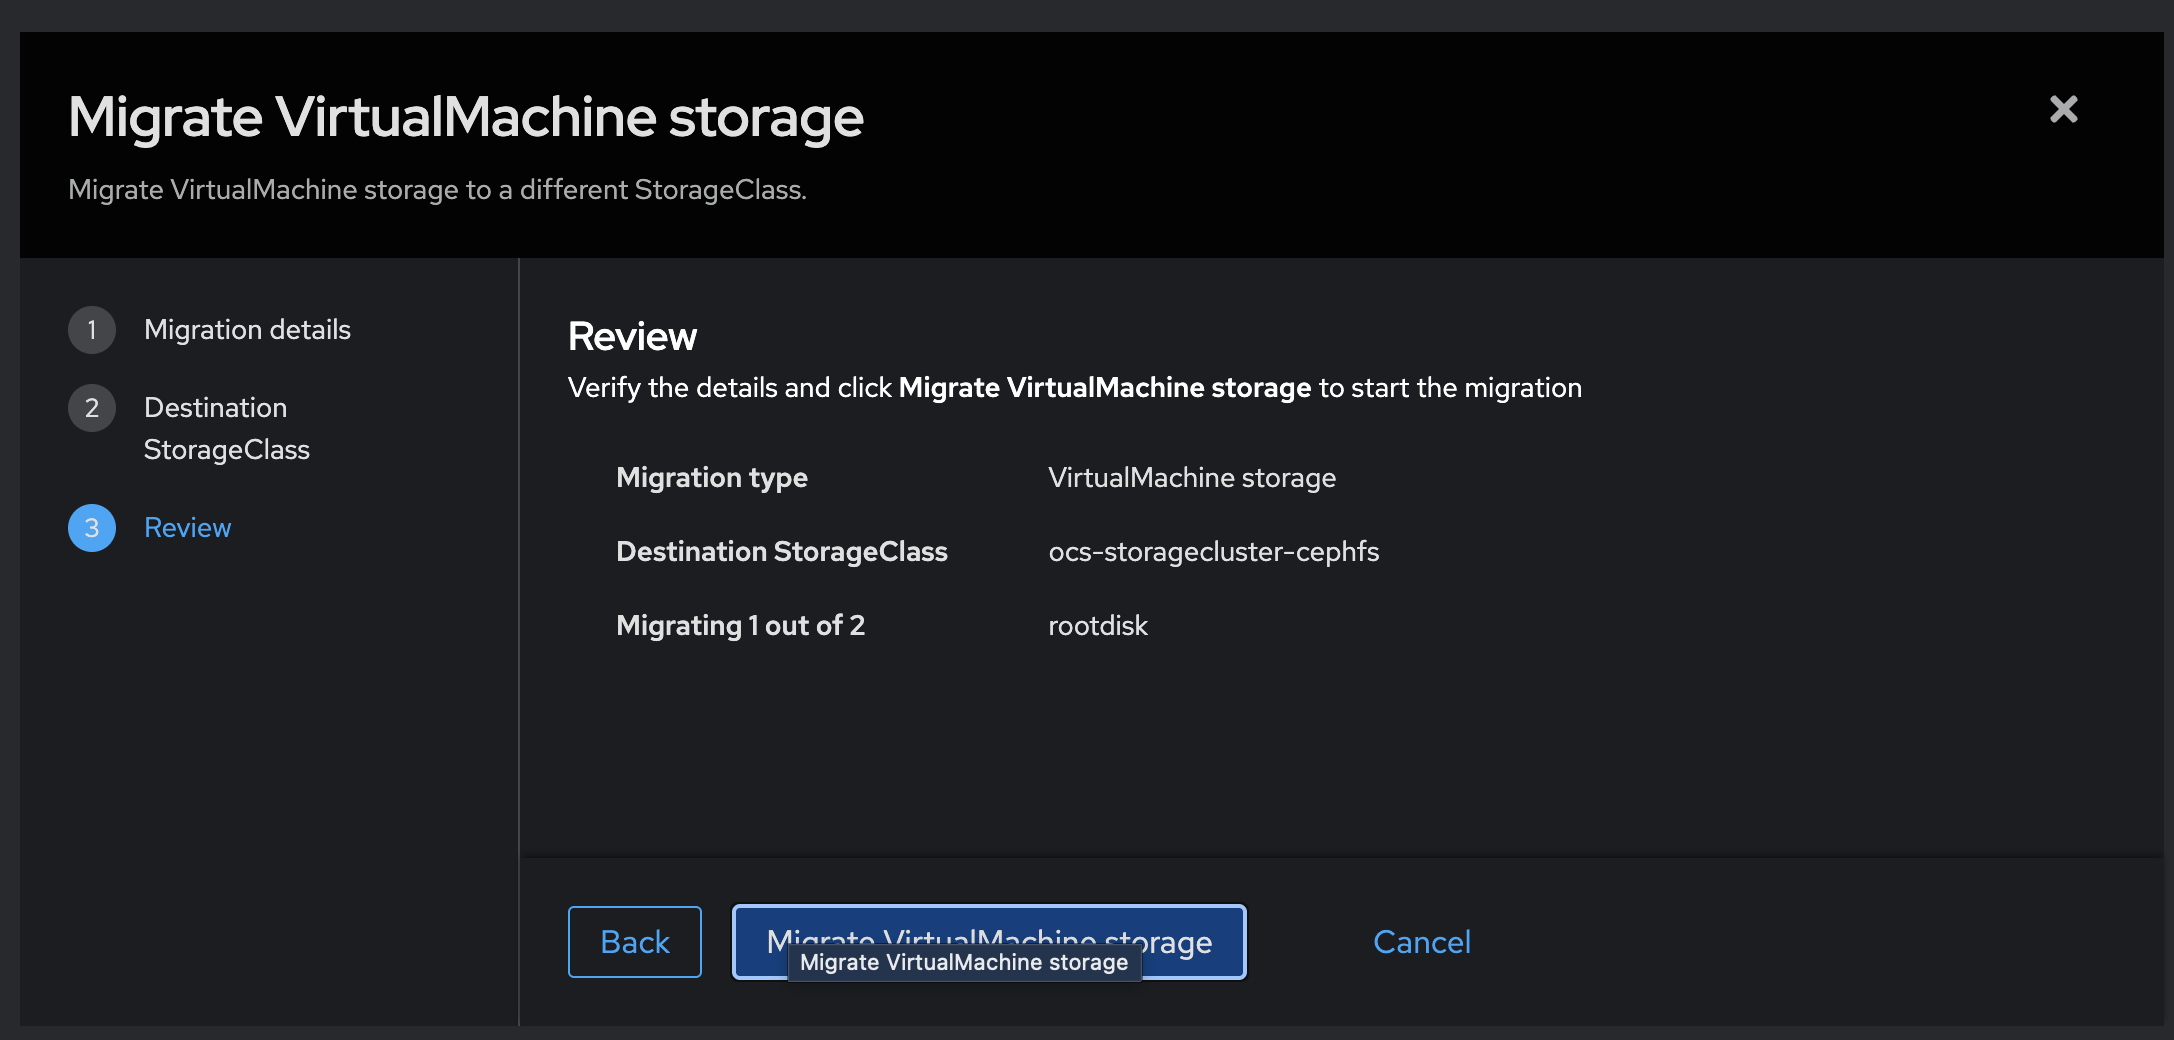Click the Migrate VirtualMachine storage tooltip
This screenshot has width=2174, height=1040.
tap(964, 963)
